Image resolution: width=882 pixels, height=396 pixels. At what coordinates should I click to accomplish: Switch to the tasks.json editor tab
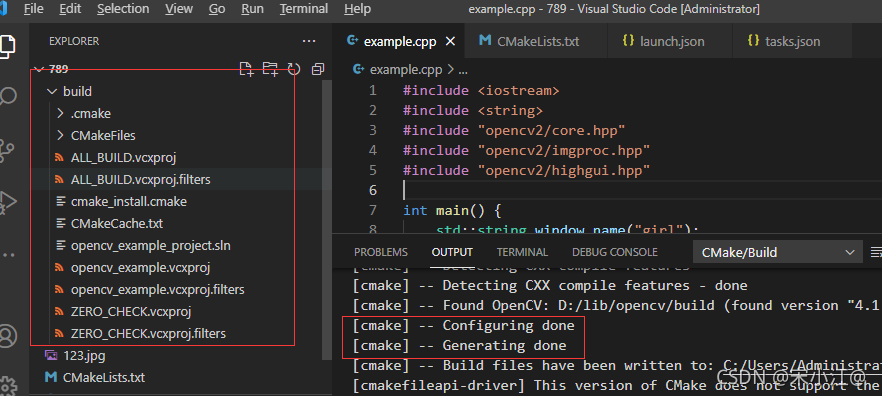click(x=791, y=42)
